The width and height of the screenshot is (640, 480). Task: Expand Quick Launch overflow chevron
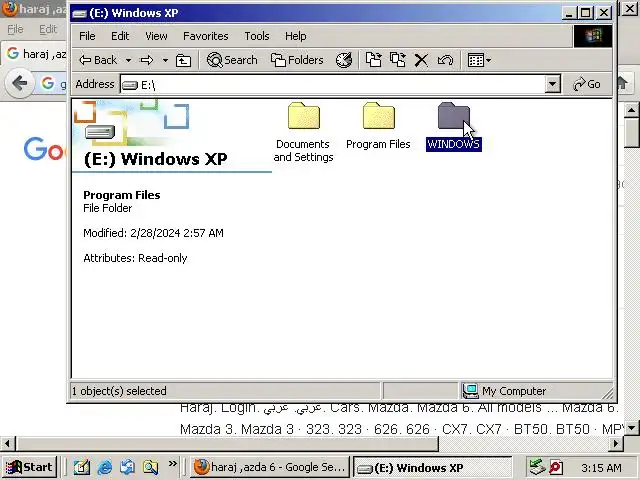point(173,464)
